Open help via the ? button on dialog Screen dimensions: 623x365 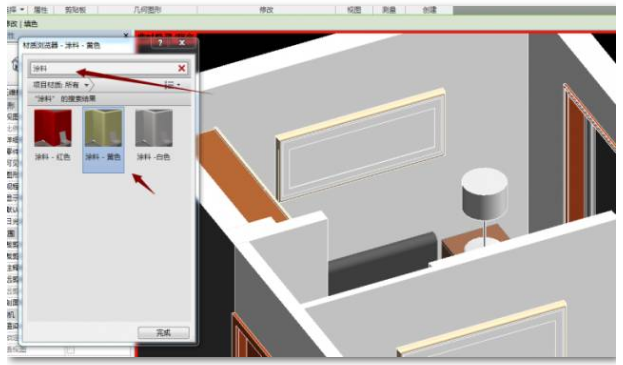[x=160, y=42]
